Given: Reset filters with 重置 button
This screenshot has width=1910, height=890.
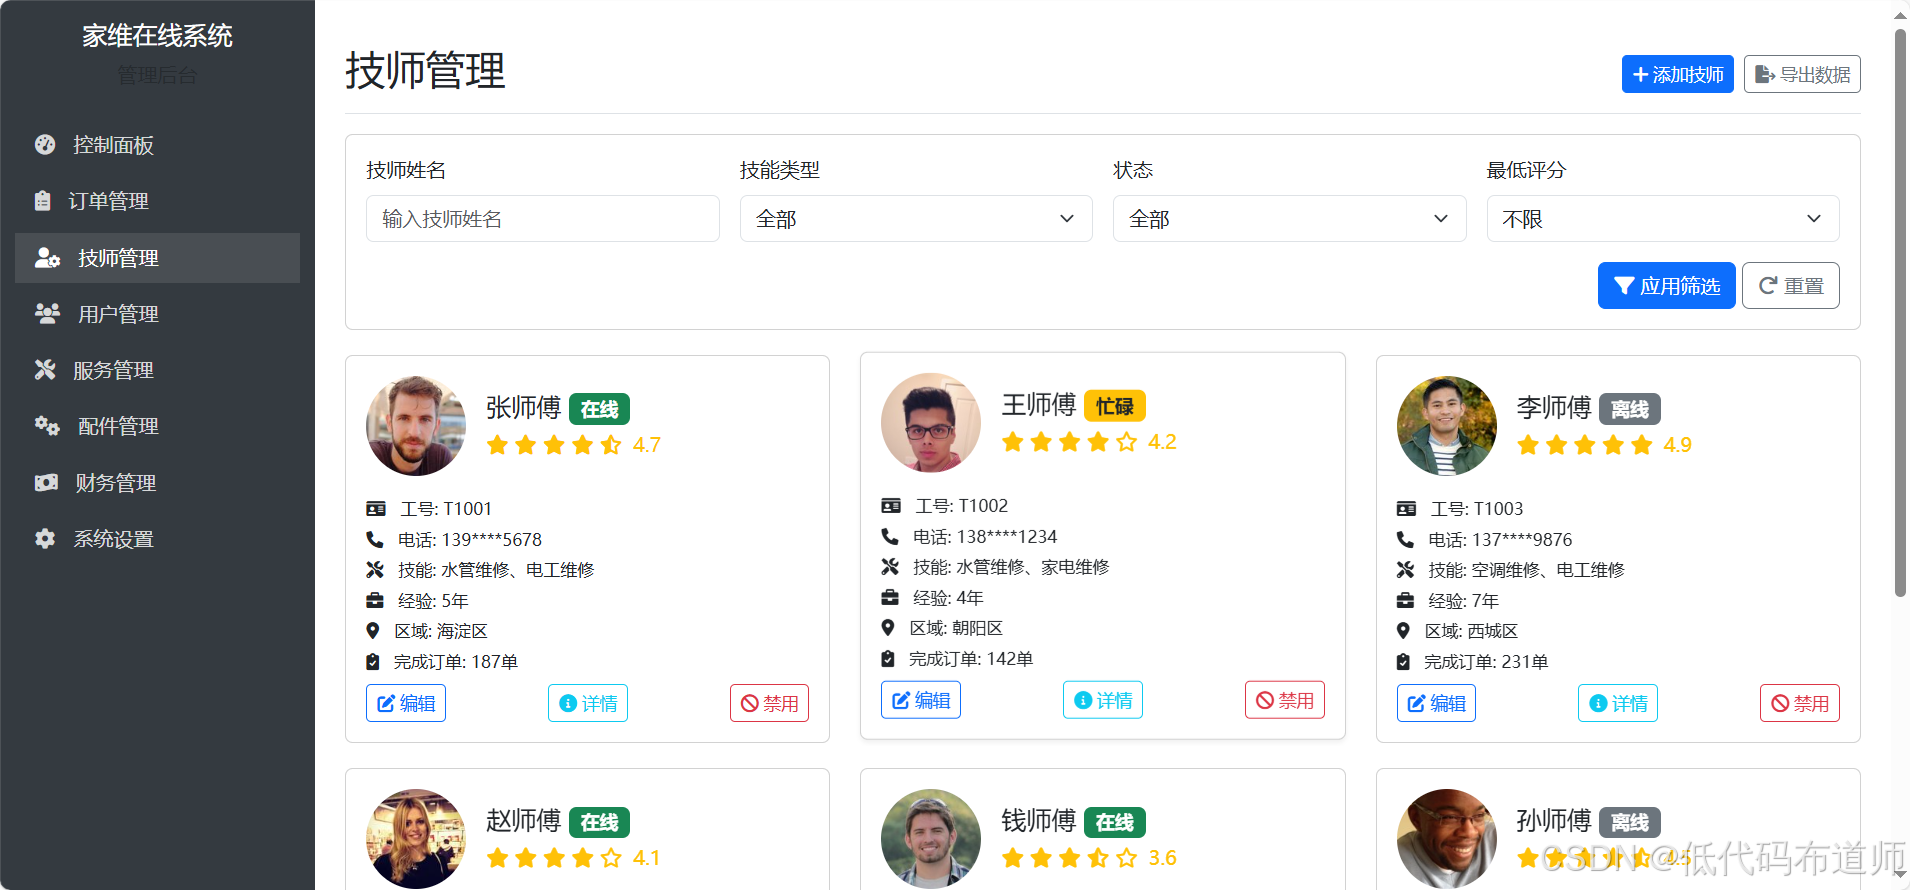Looking at the screenshot, I should [1791, 286].
